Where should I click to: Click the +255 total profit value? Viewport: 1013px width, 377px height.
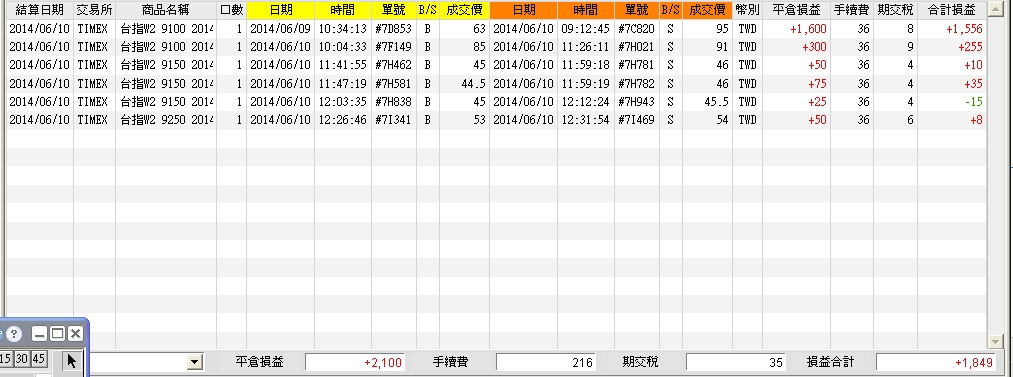point(970,47)
